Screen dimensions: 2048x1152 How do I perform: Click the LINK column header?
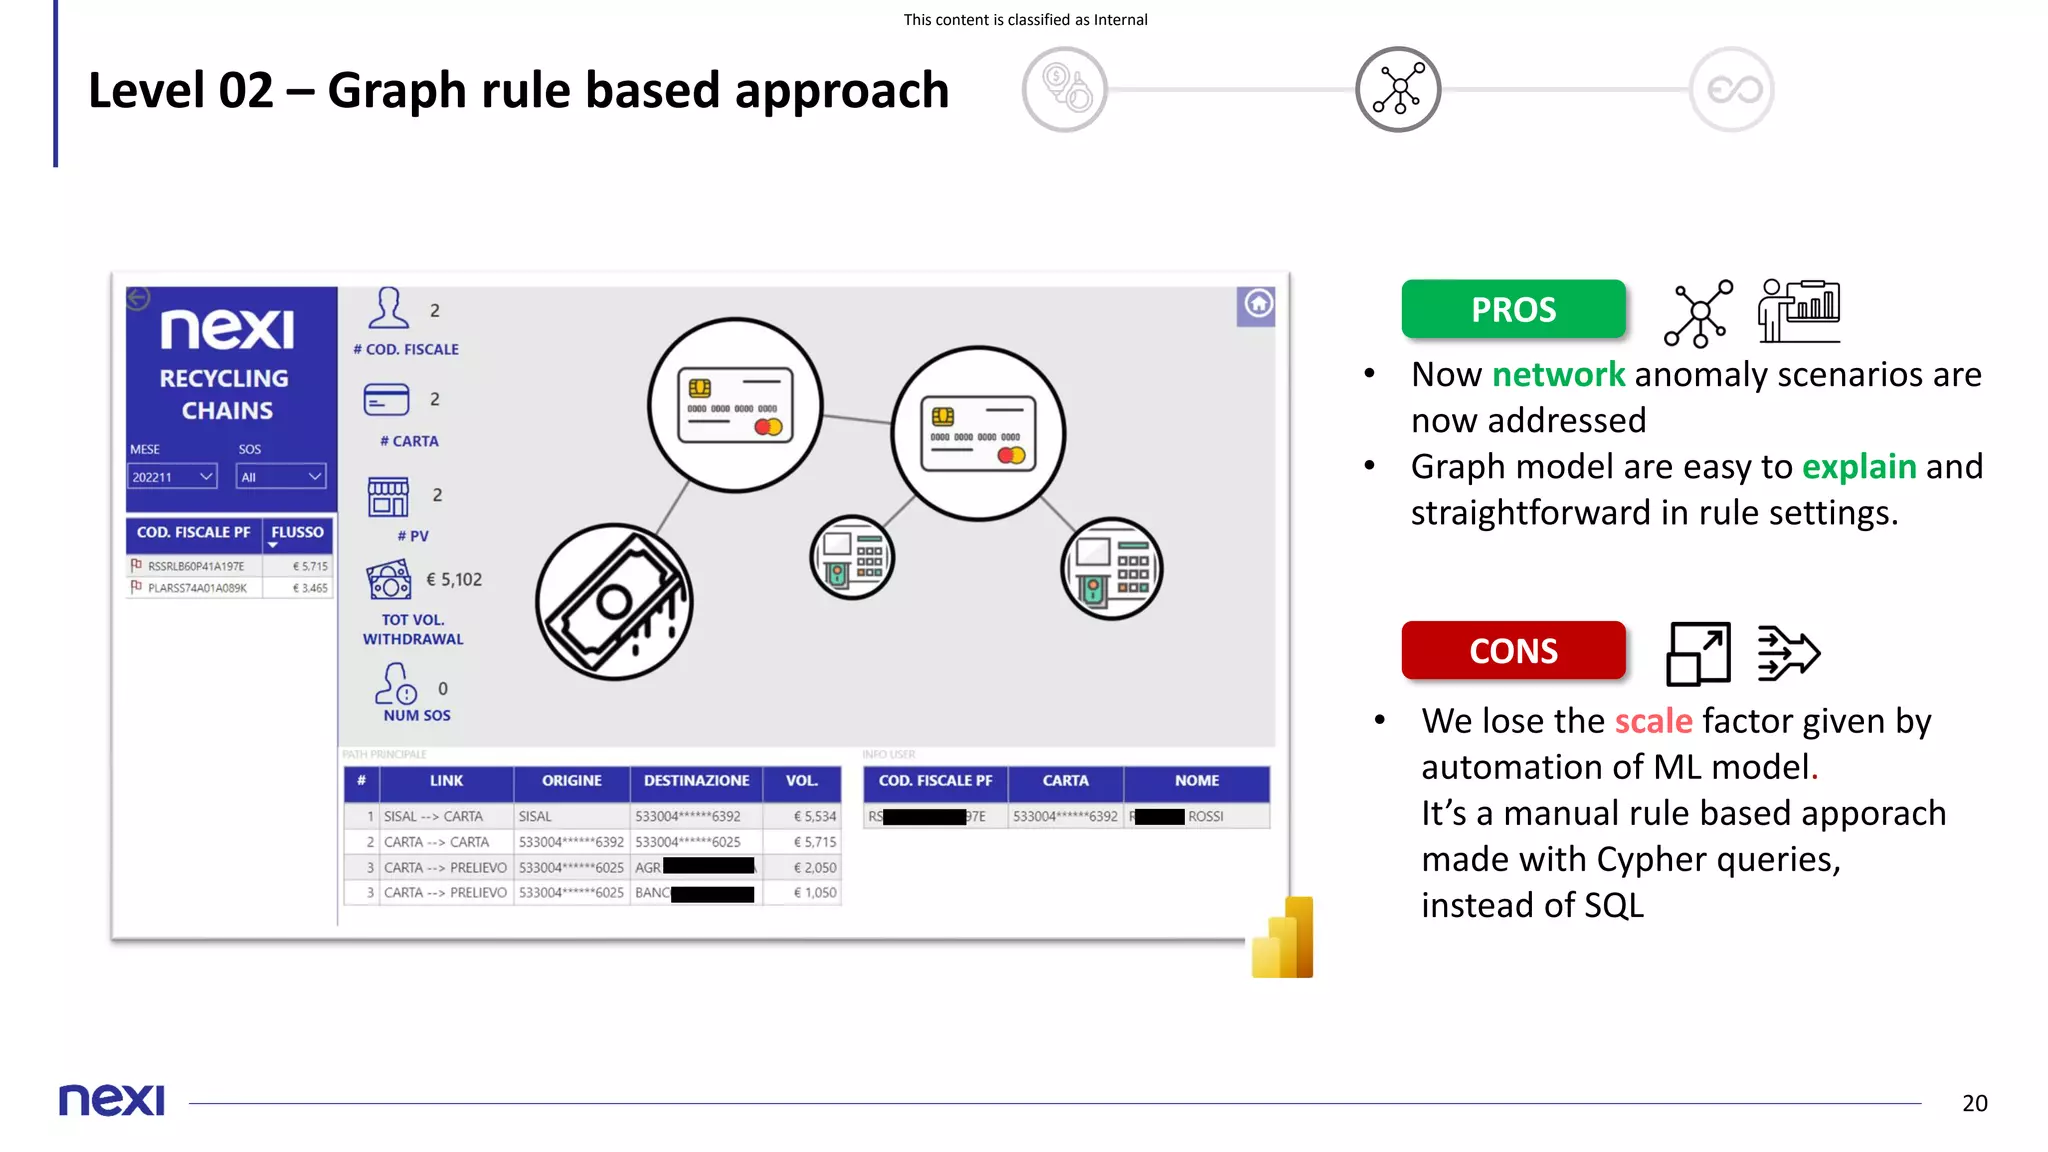[446, 782]
